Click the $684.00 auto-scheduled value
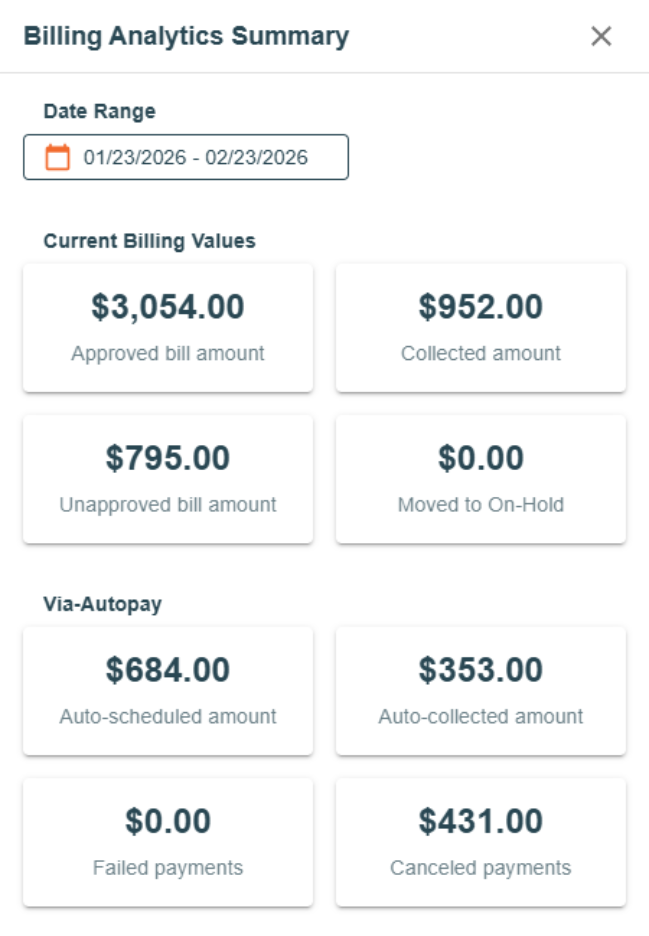The width and height of the screenshot is (649, 936). click(x=168, y=669)
